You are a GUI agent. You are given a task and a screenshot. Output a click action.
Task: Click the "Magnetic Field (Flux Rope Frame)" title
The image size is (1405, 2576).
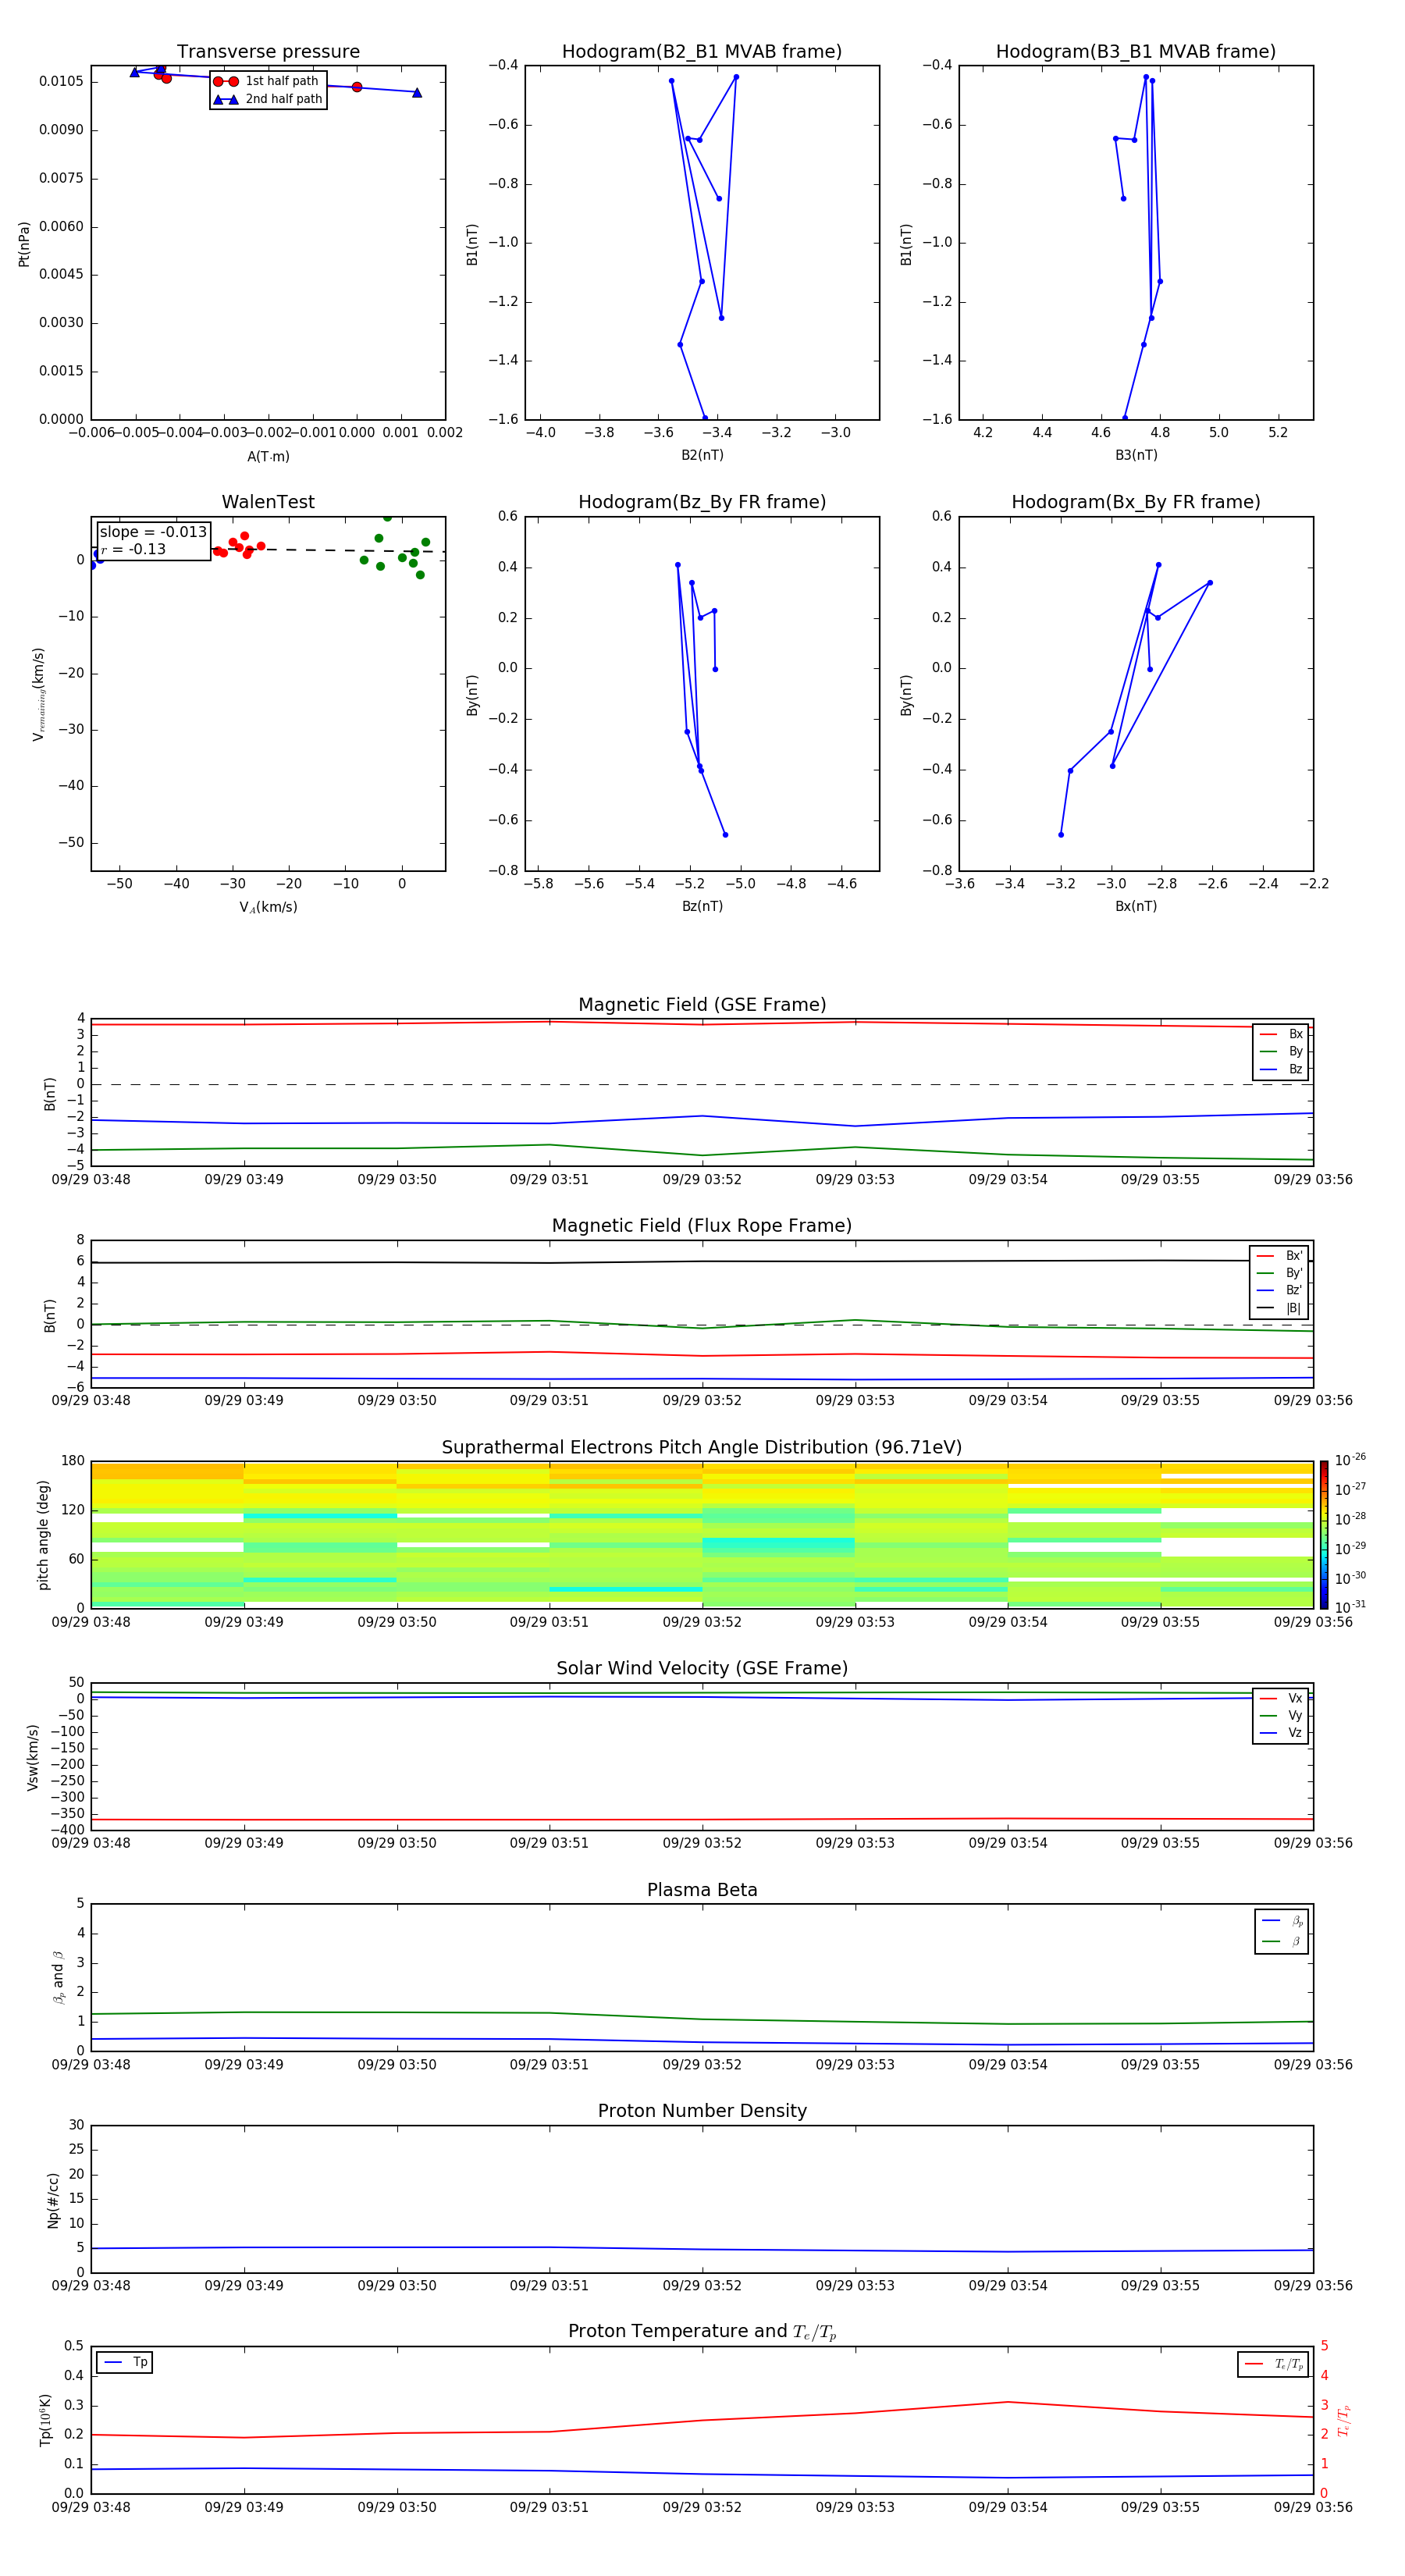702,1226
